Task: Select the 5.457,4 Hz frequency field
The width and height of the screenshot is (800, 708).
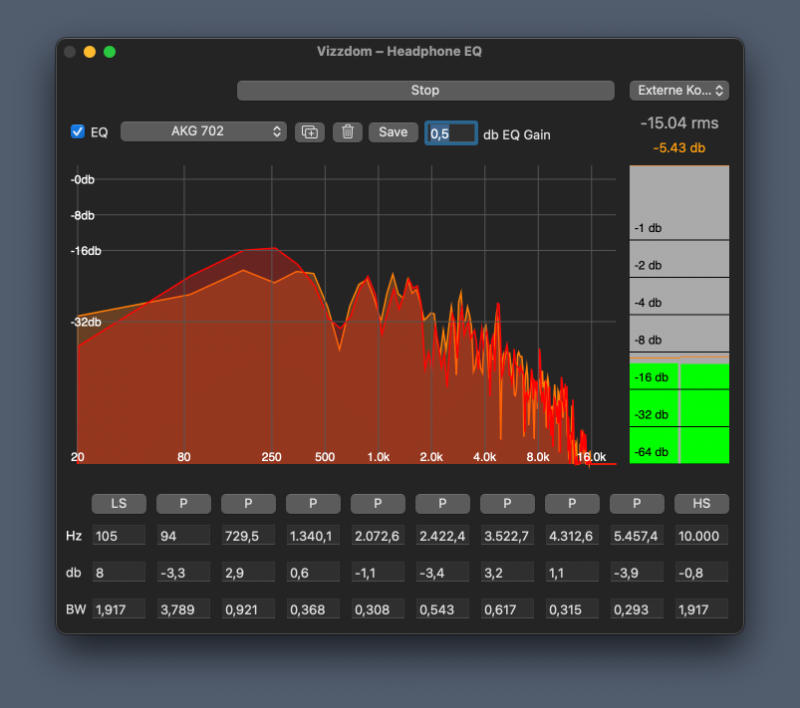Action: pyautogui.click(x=637, y=536)
